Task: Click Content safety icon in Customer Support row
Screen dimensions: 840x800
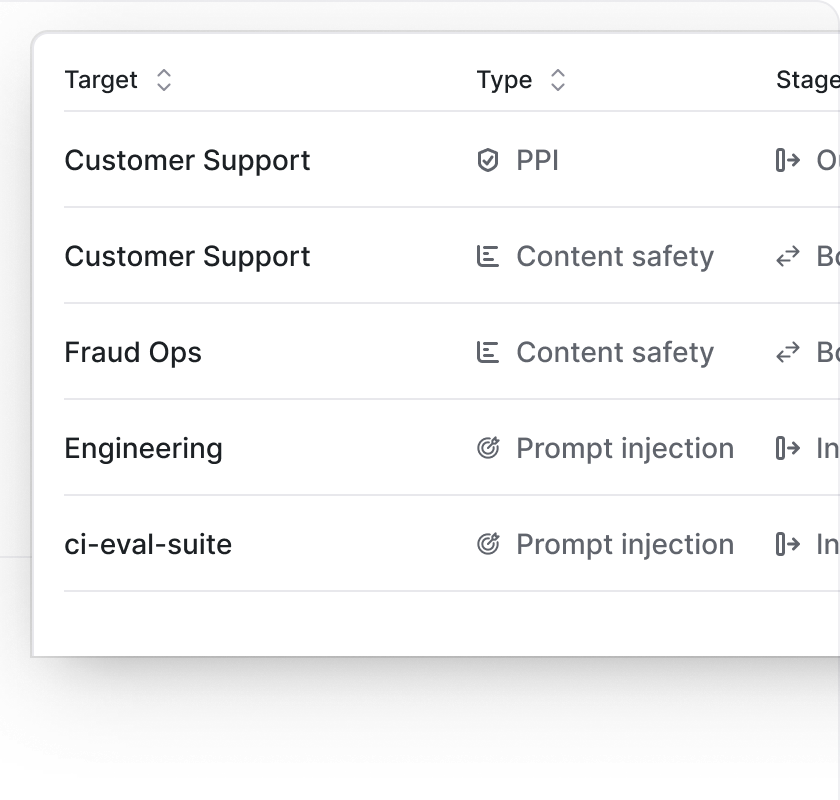Action: click(x=488, y=256)
